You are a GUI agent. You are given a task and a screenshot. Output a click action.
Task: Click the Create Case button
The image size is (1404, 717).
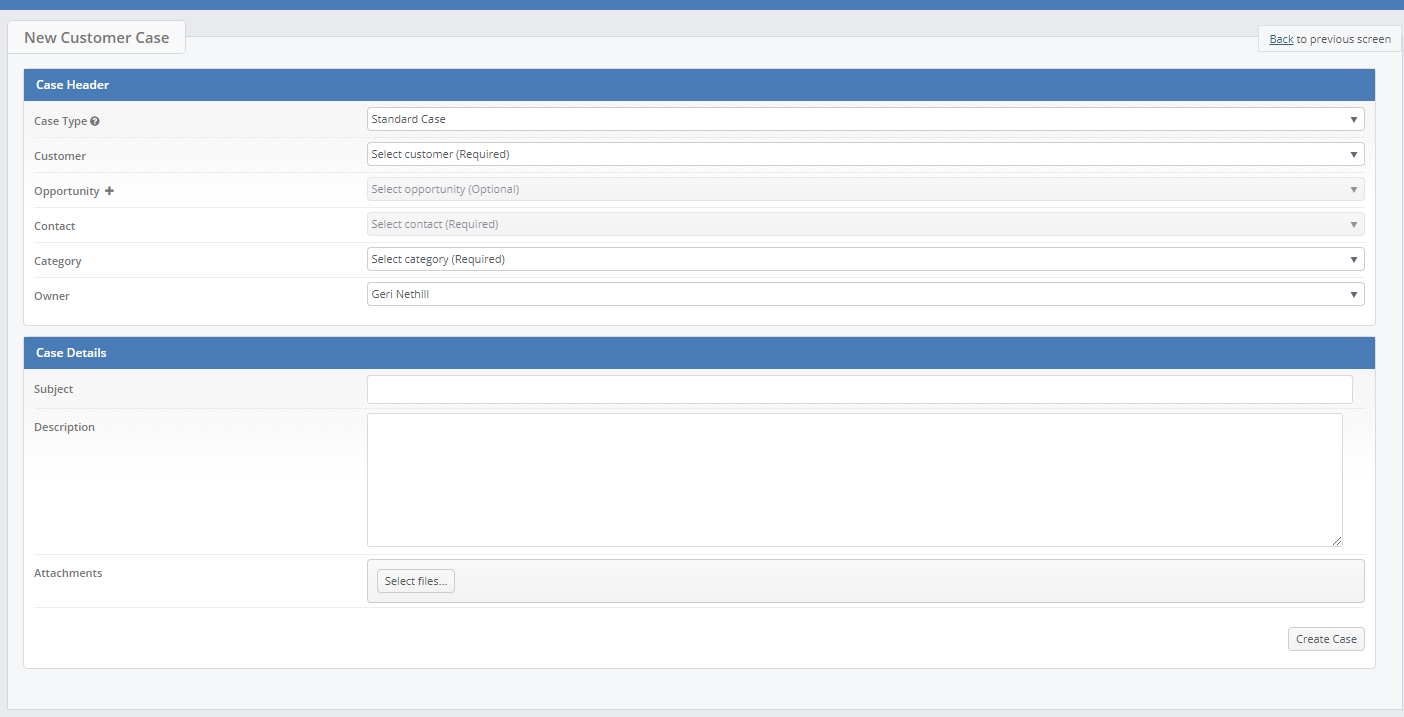point(1326,639)
